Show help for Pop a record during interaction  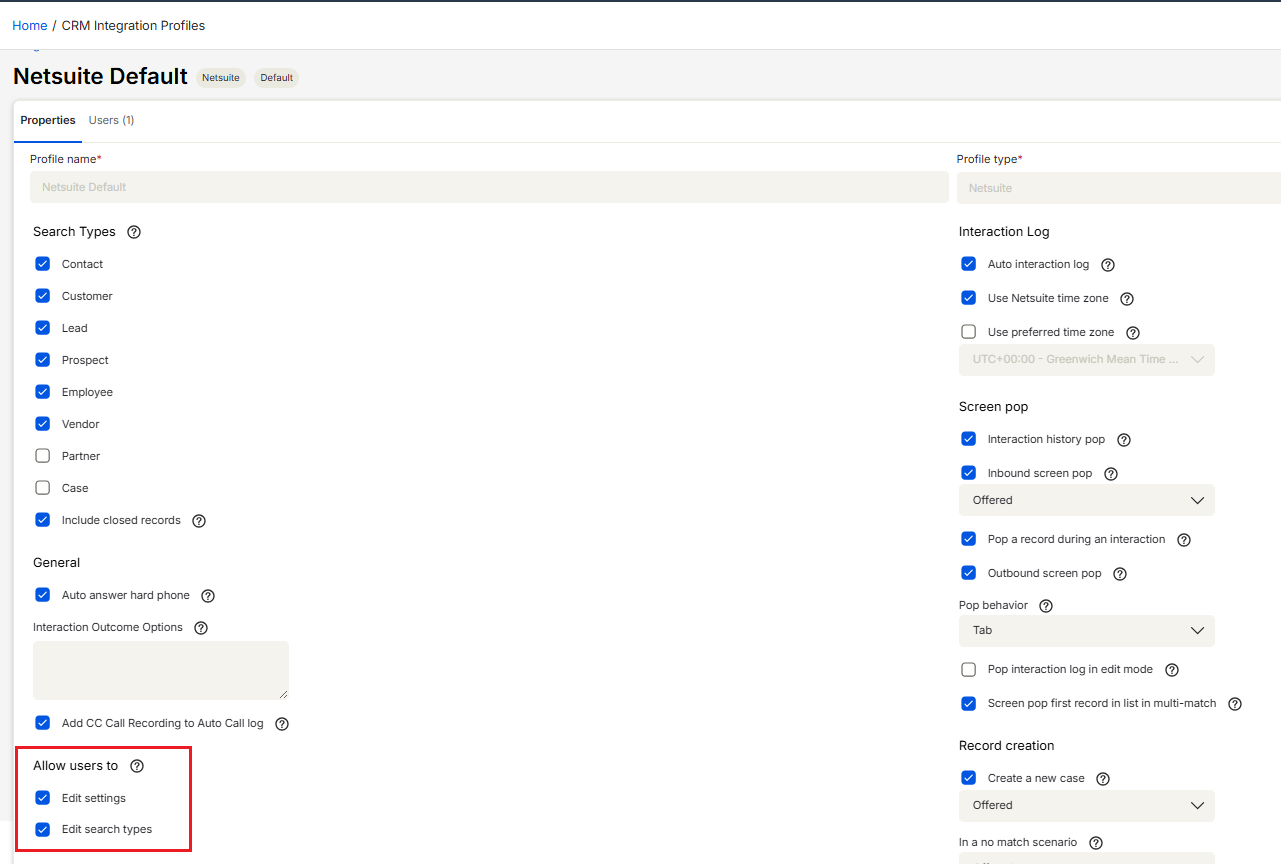pyautogui.click(x=1184, y=540)
